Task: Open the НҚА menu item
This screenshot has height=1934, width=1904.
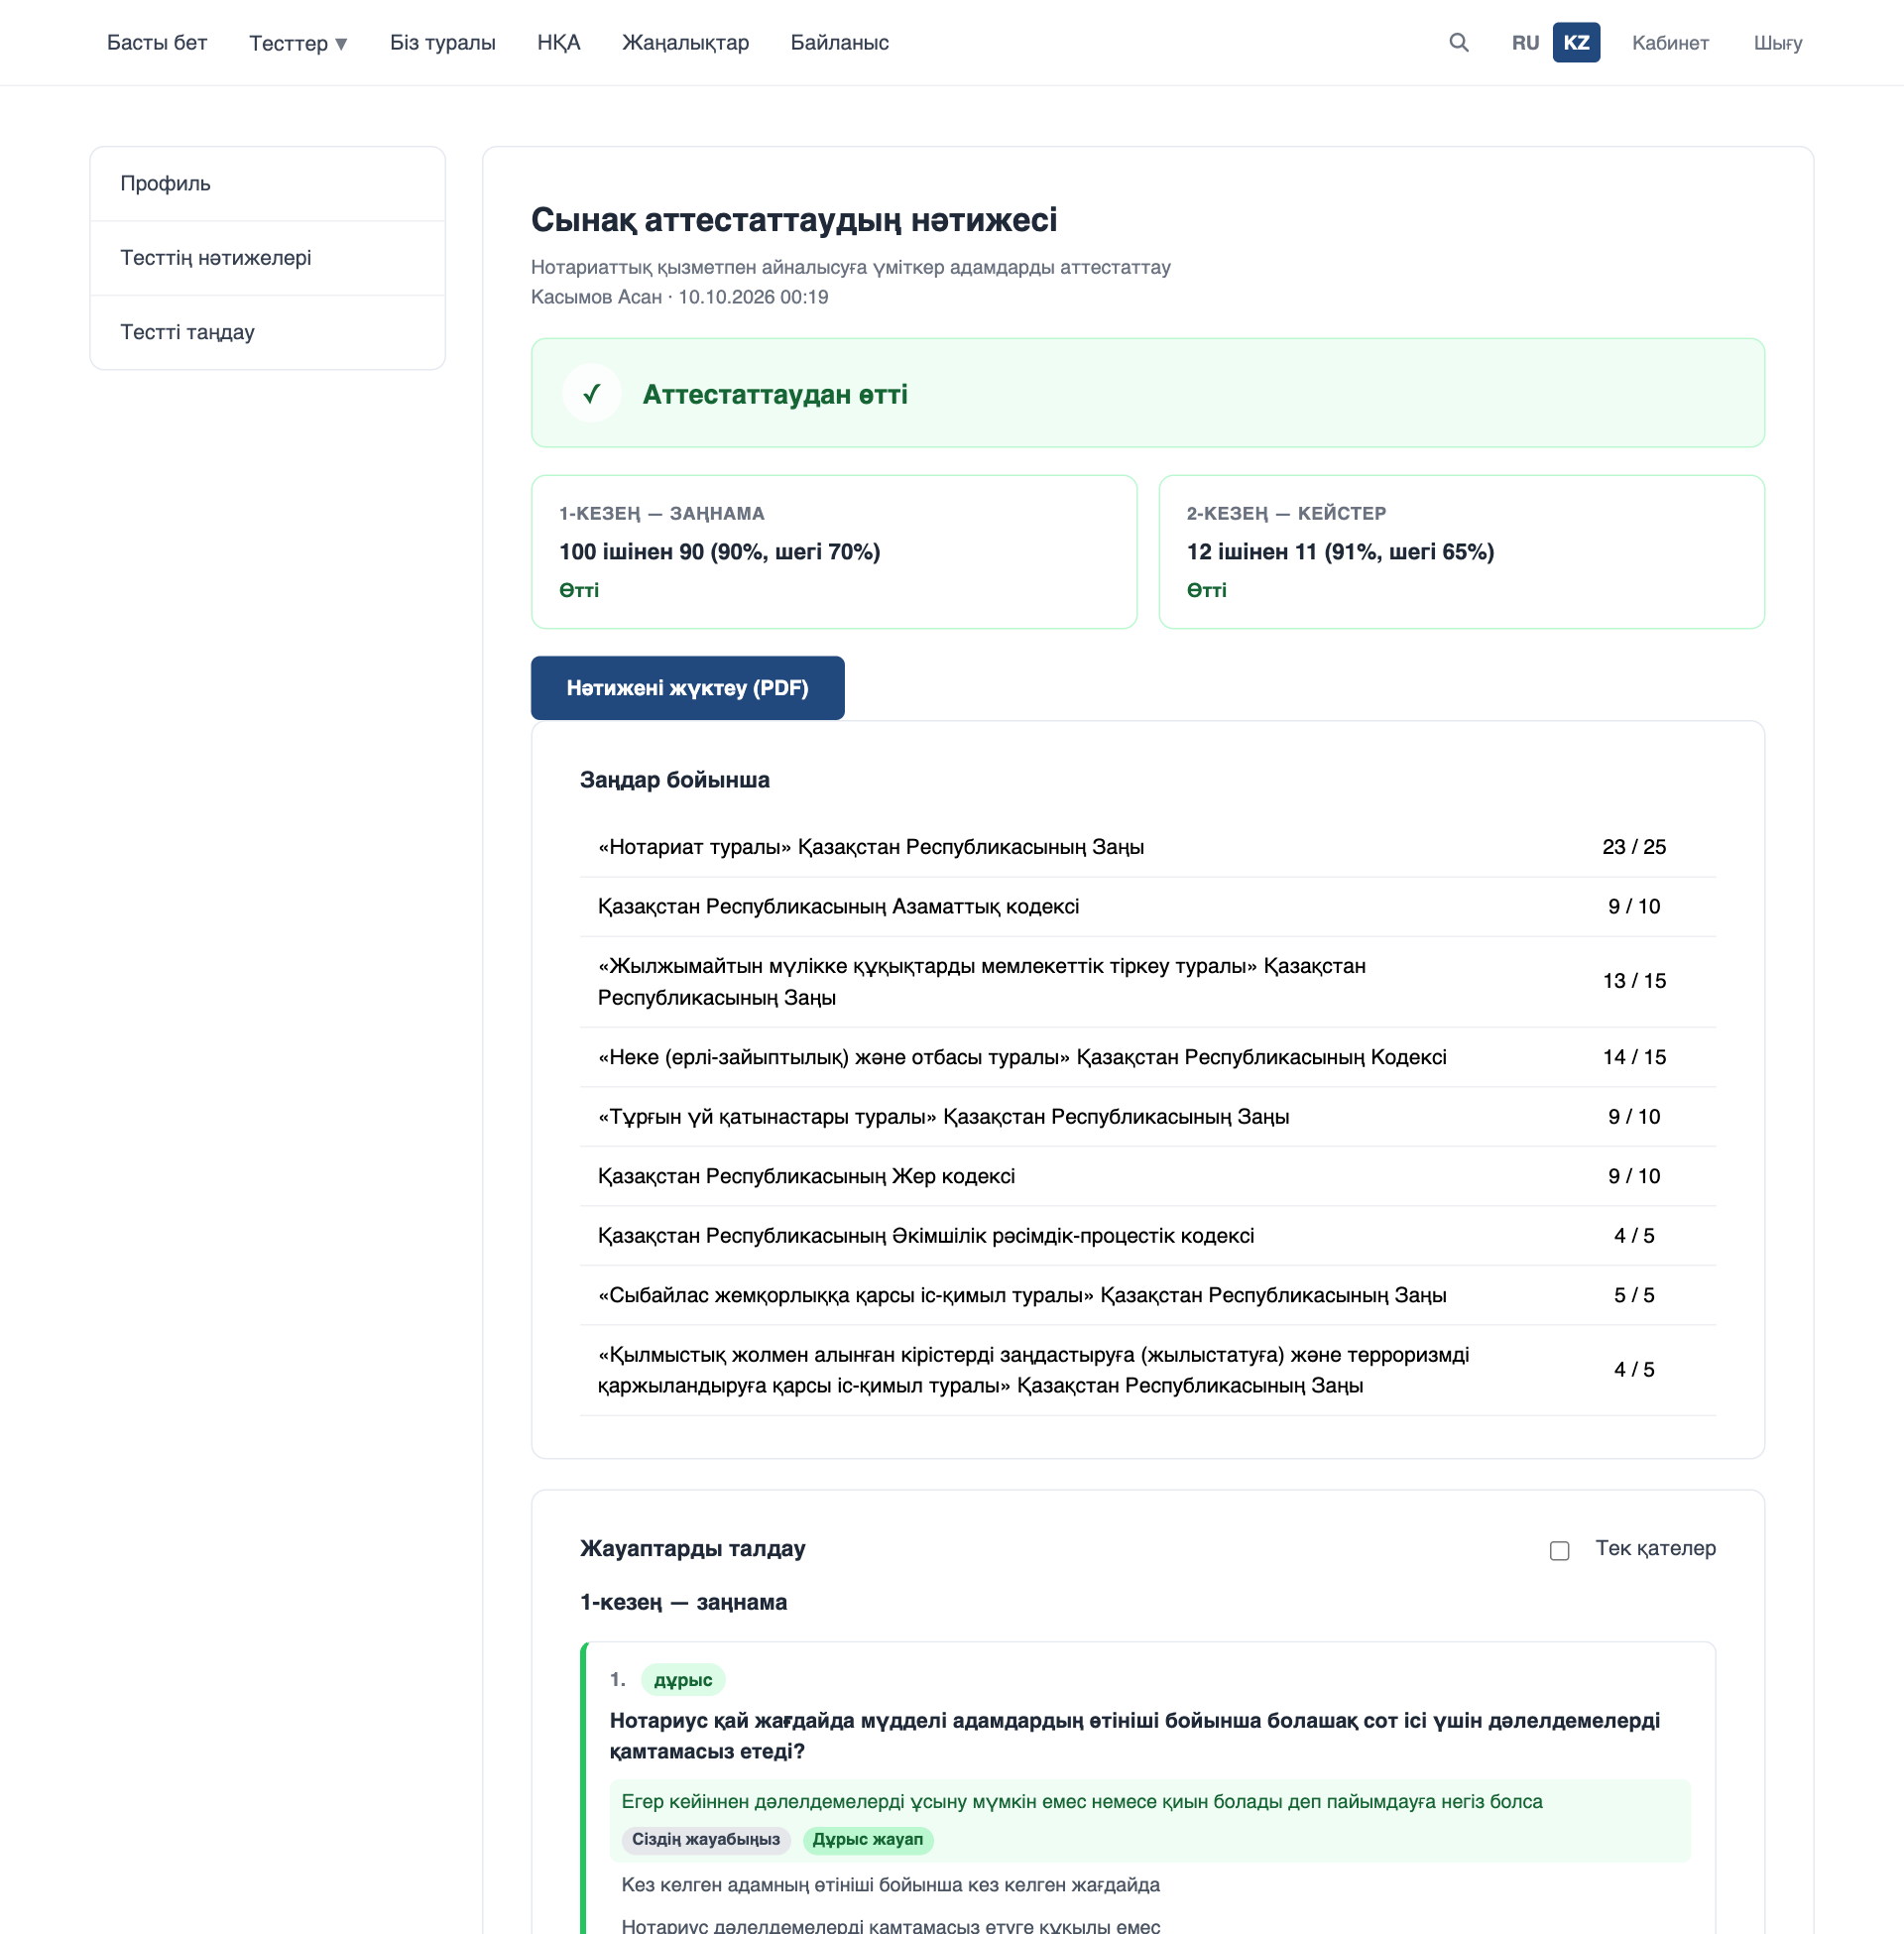Action: (558, 42)
